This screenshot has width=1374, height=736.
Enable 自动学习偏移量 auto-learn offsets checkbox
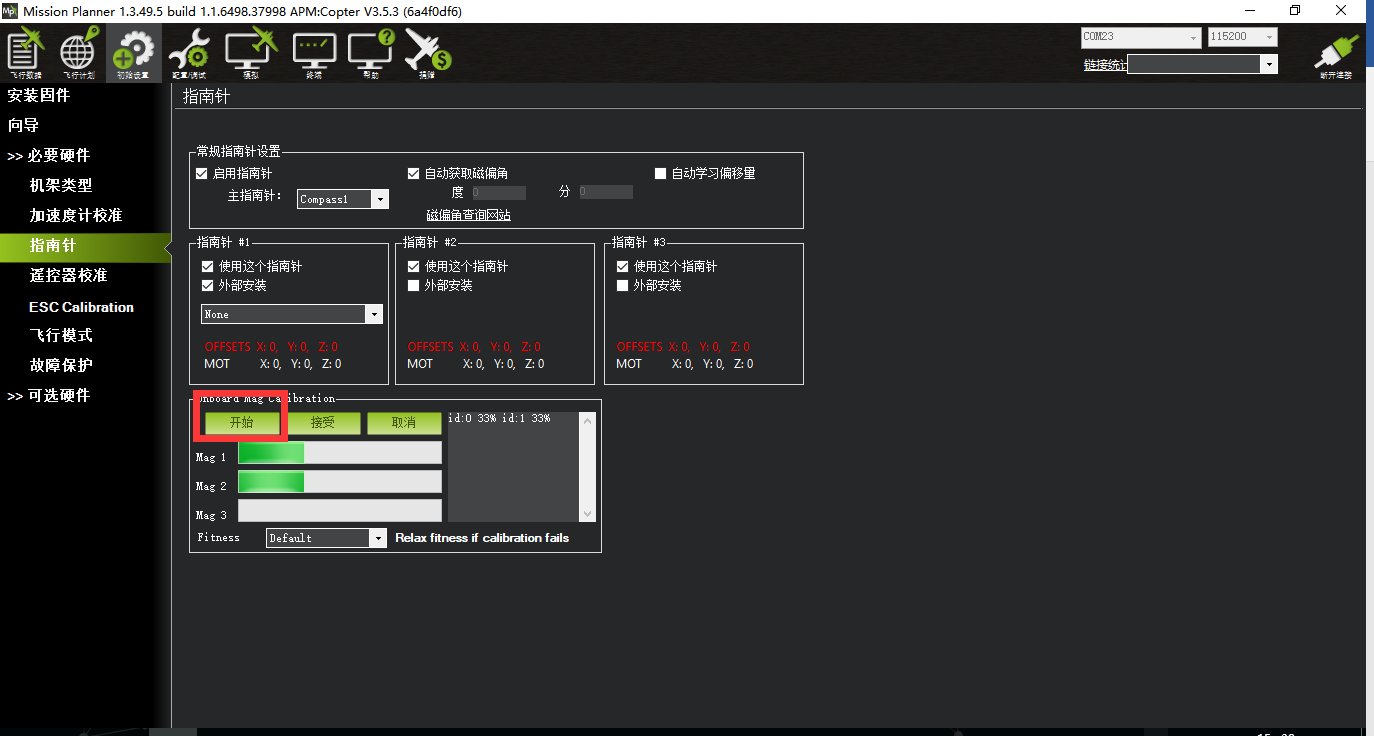[660, 174]
